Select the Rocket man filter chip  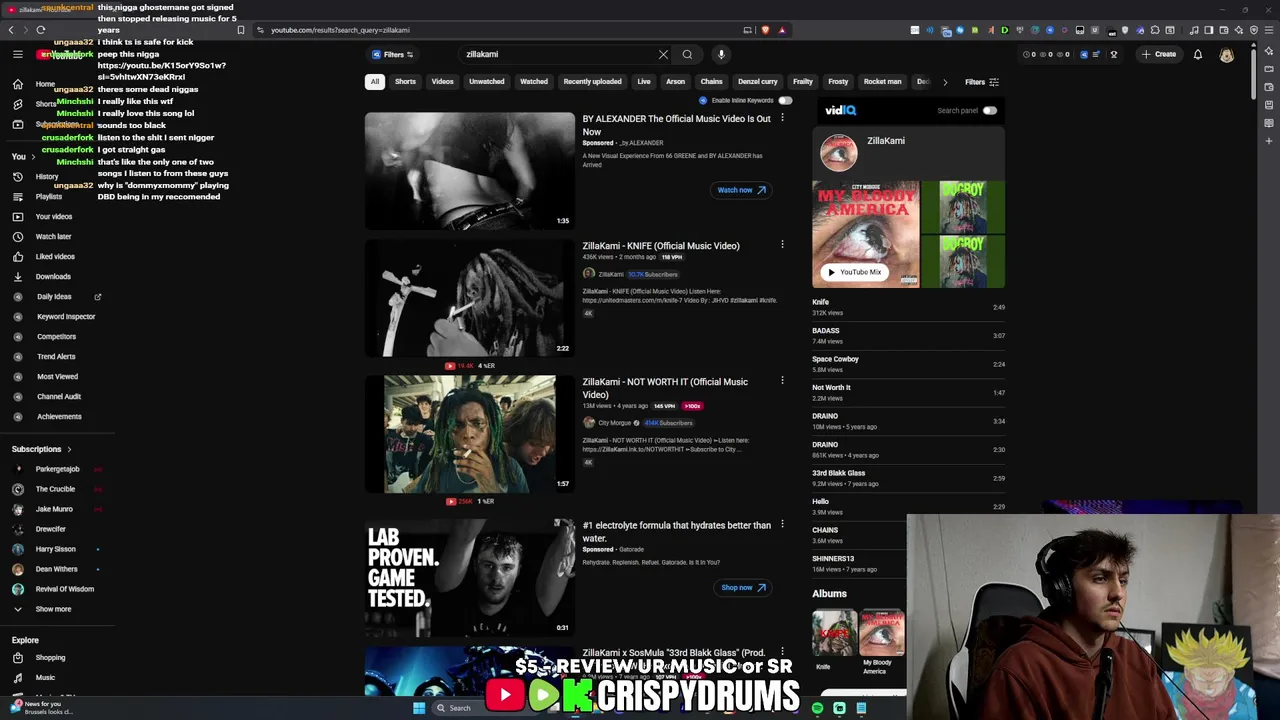click(882, 82)
